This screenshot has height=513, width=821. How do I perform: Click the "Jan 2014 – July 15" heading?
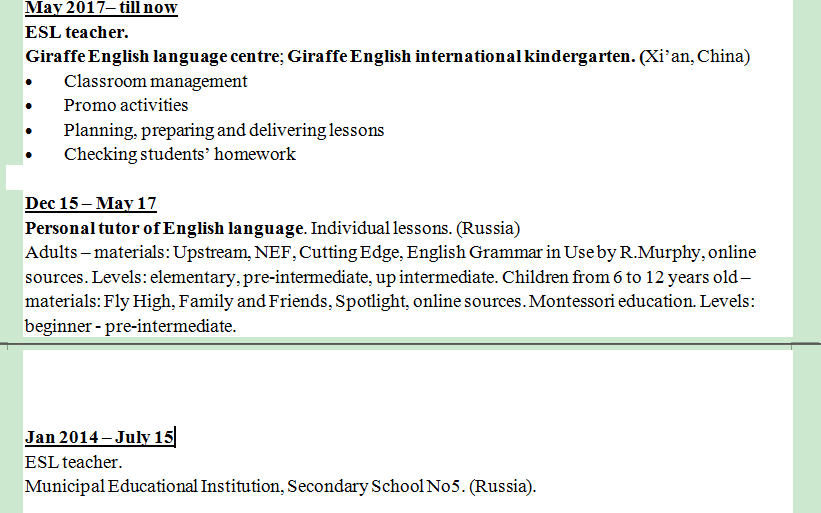[99, 437]
